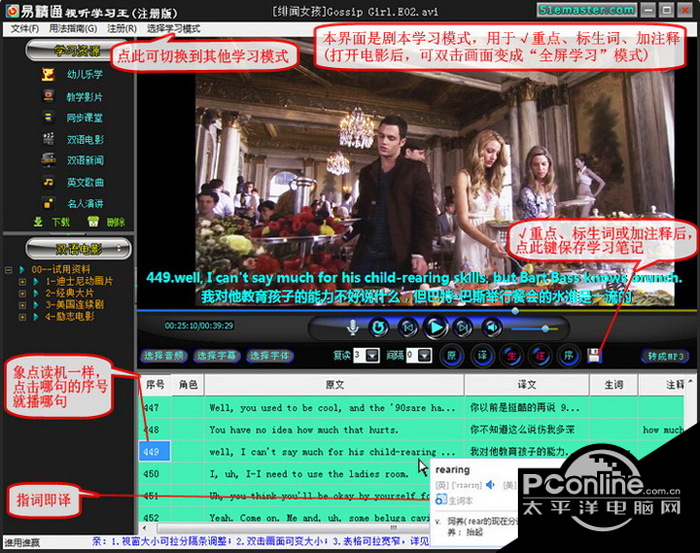Open the 间隔 interval dropdown
The image size is (700, 553).
tap(425, 356)
